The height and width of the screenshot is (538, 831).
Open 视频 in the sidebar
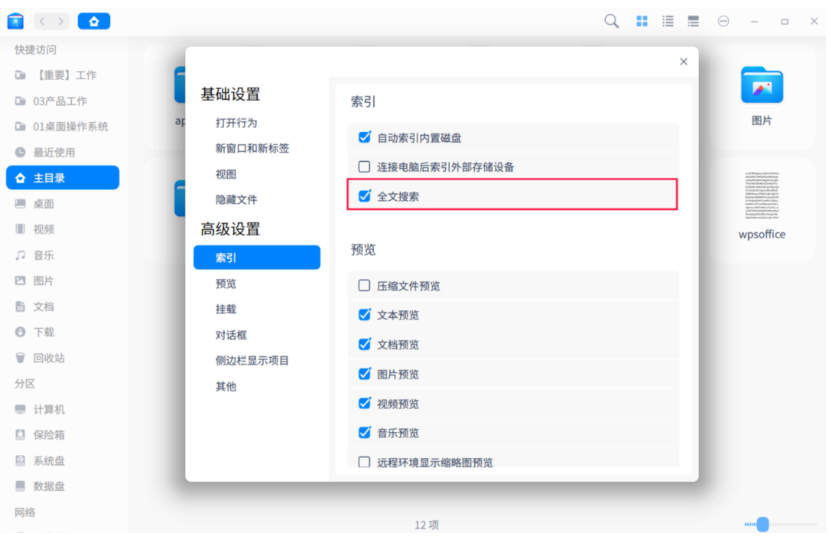(63, 230)
